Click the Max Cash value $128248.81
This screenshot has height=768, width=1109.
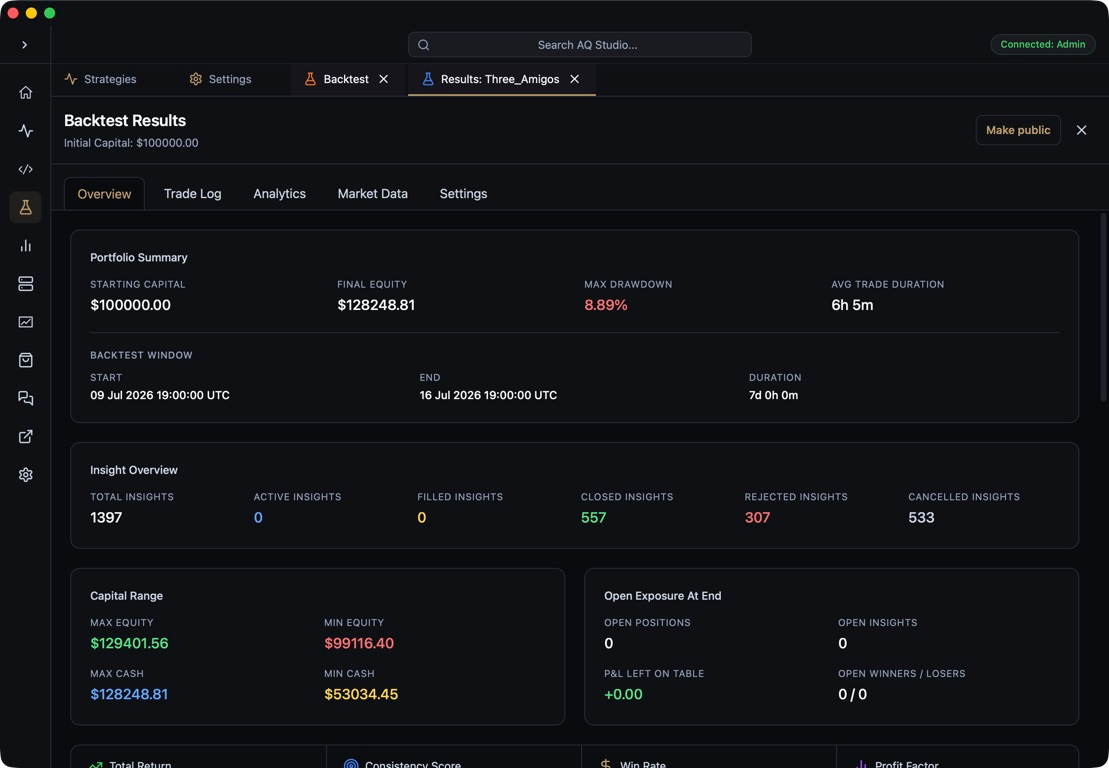129,694
